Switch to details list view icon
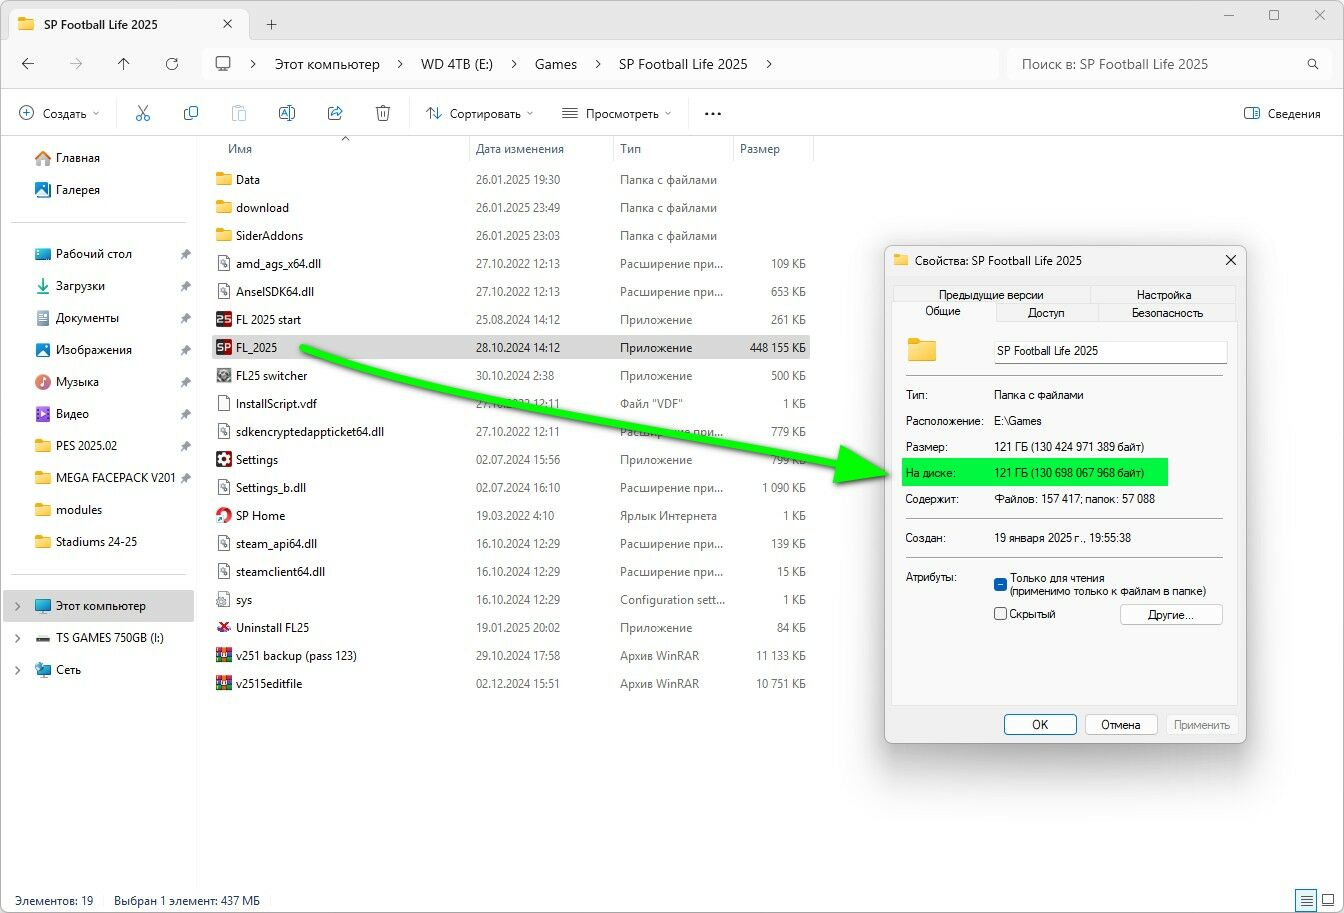 (1305, 900)
